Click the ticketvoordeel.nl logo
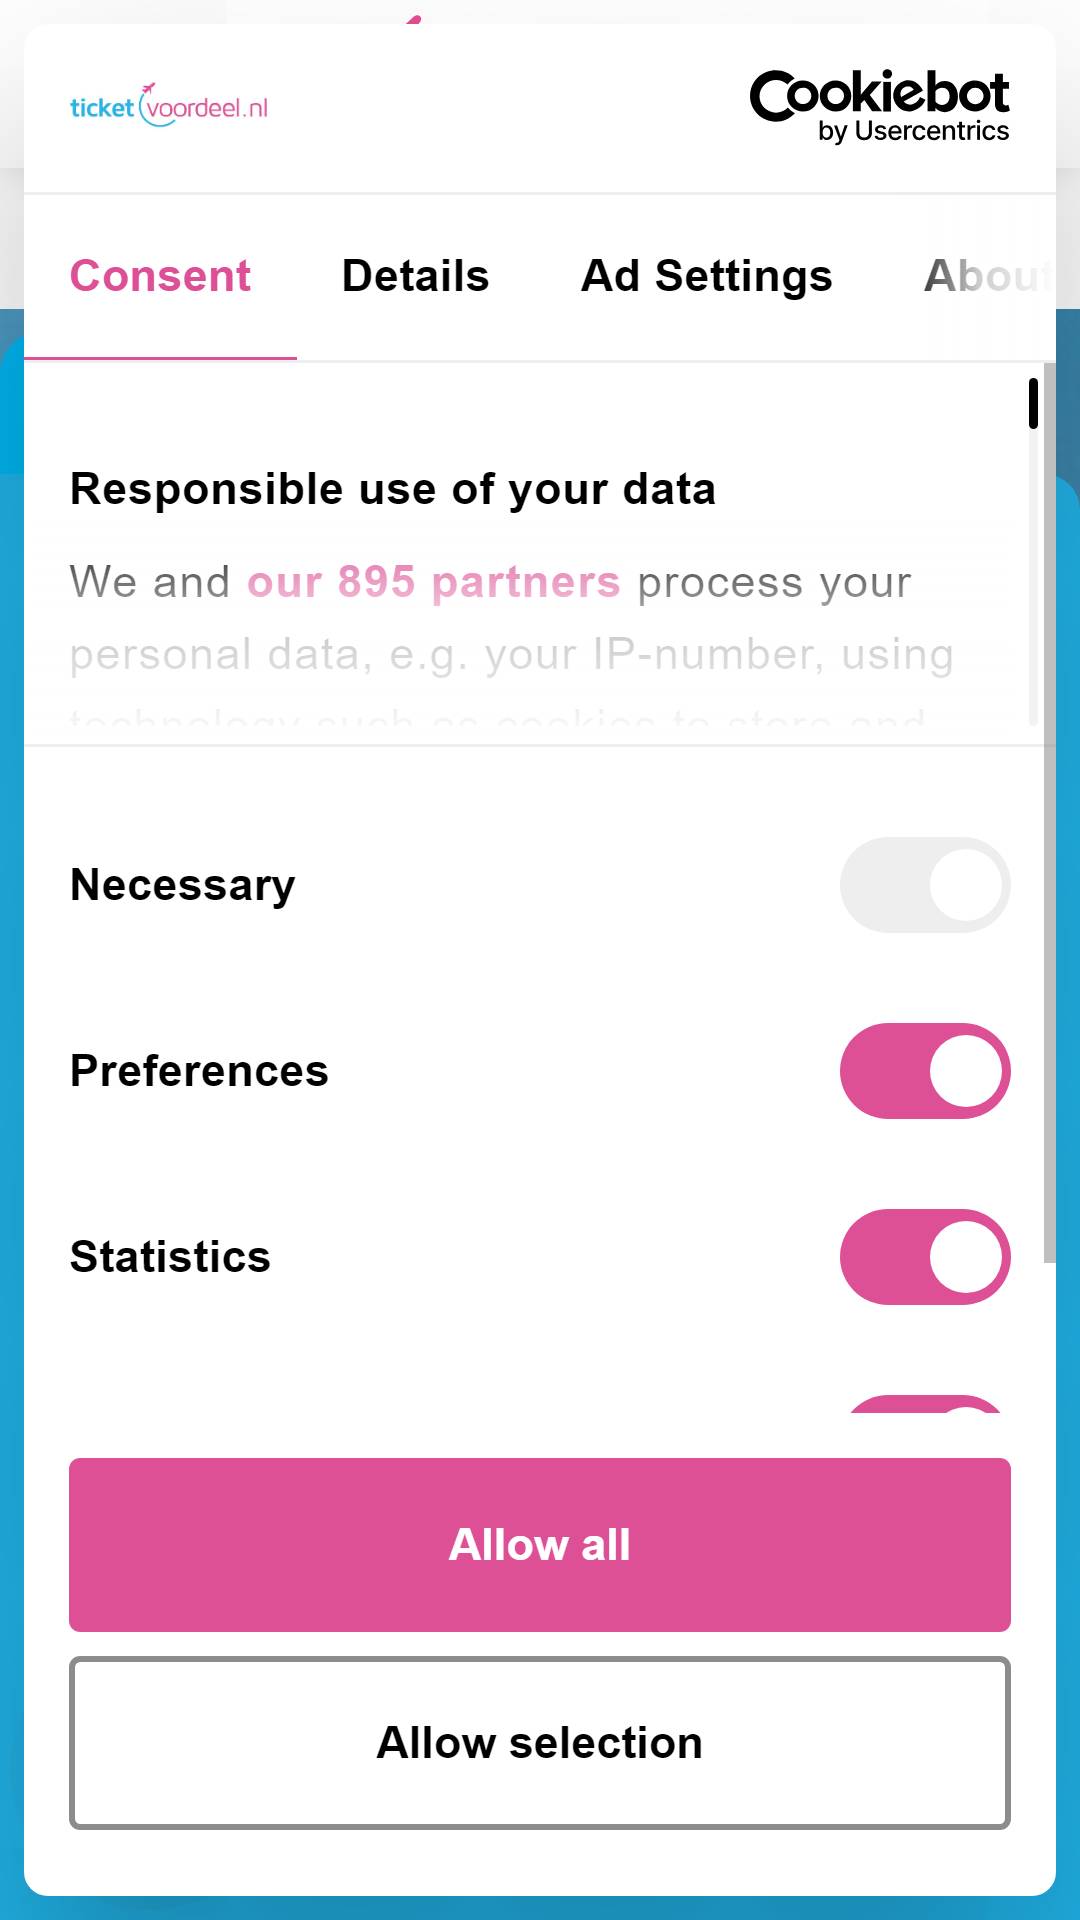Image resolution: width=1080 pixels, height=1920 pixels. [169, 105]
